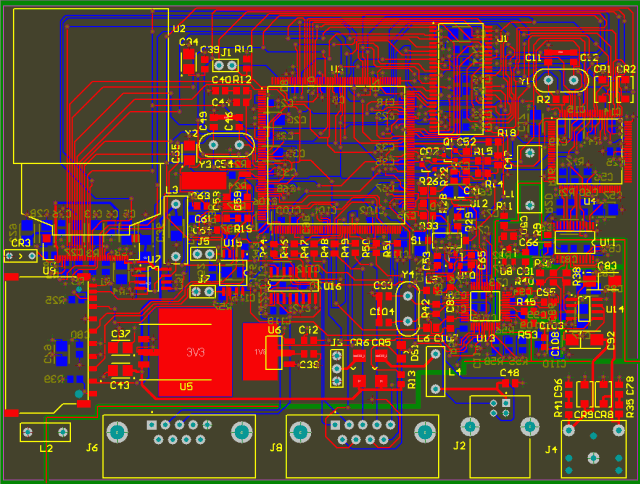Click the U7 IC footprint
Screen dimensions: 640x484
(153, 278)
